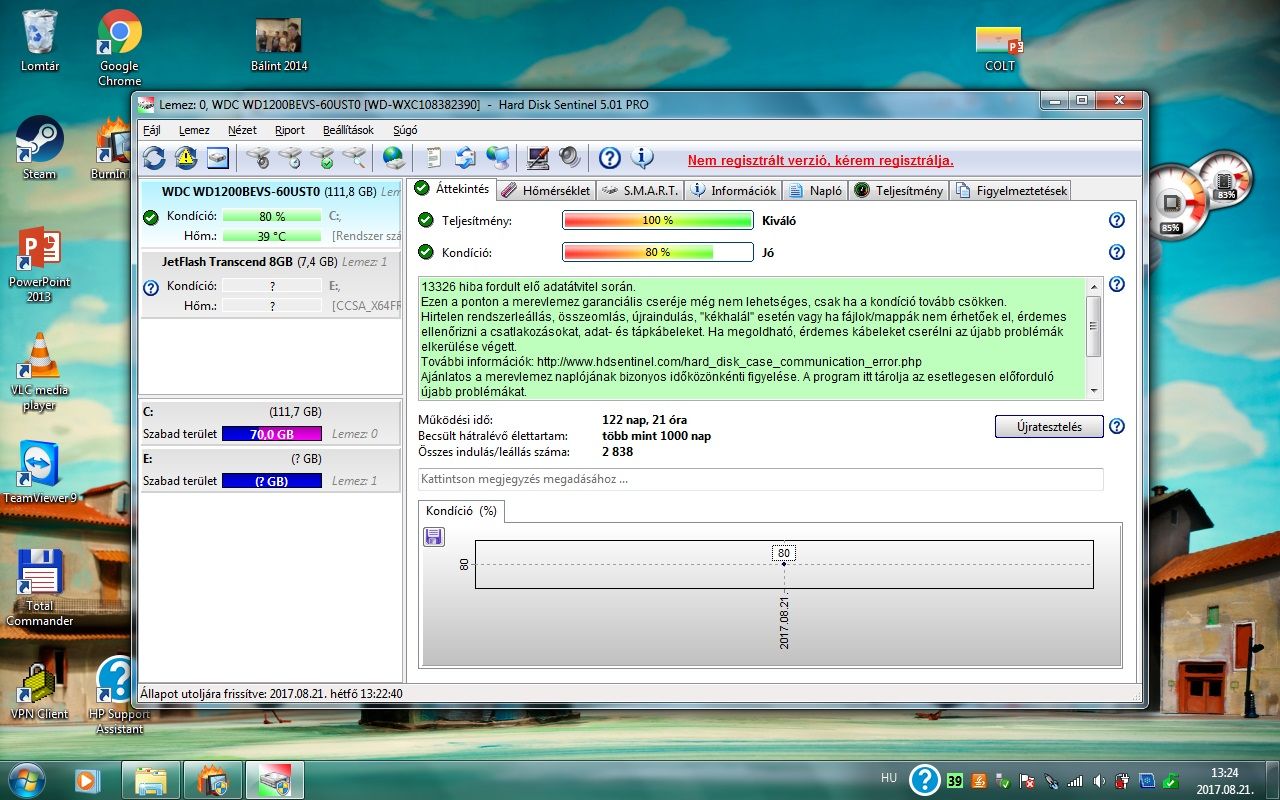Click help icon next to Teljesítmény bar
The height and width of the screenshot is (800, 1280).
[x=1117, y=220]
